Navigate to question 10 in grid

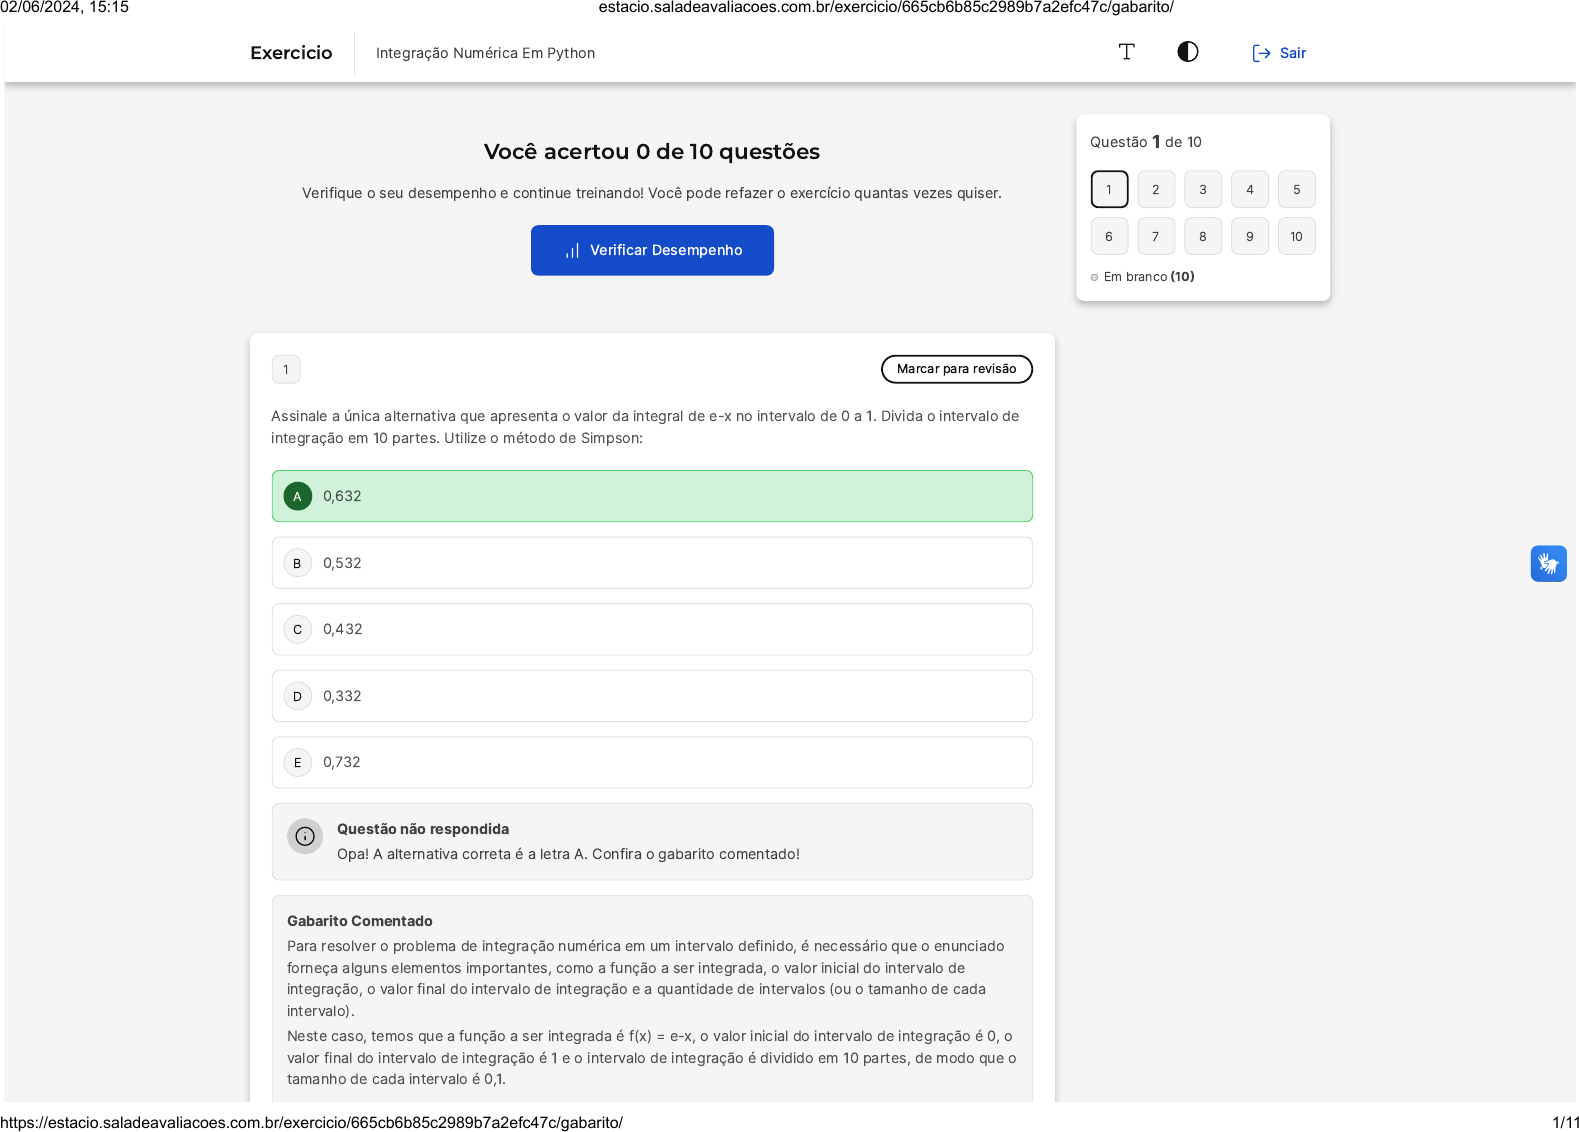tap(1296, 237)
